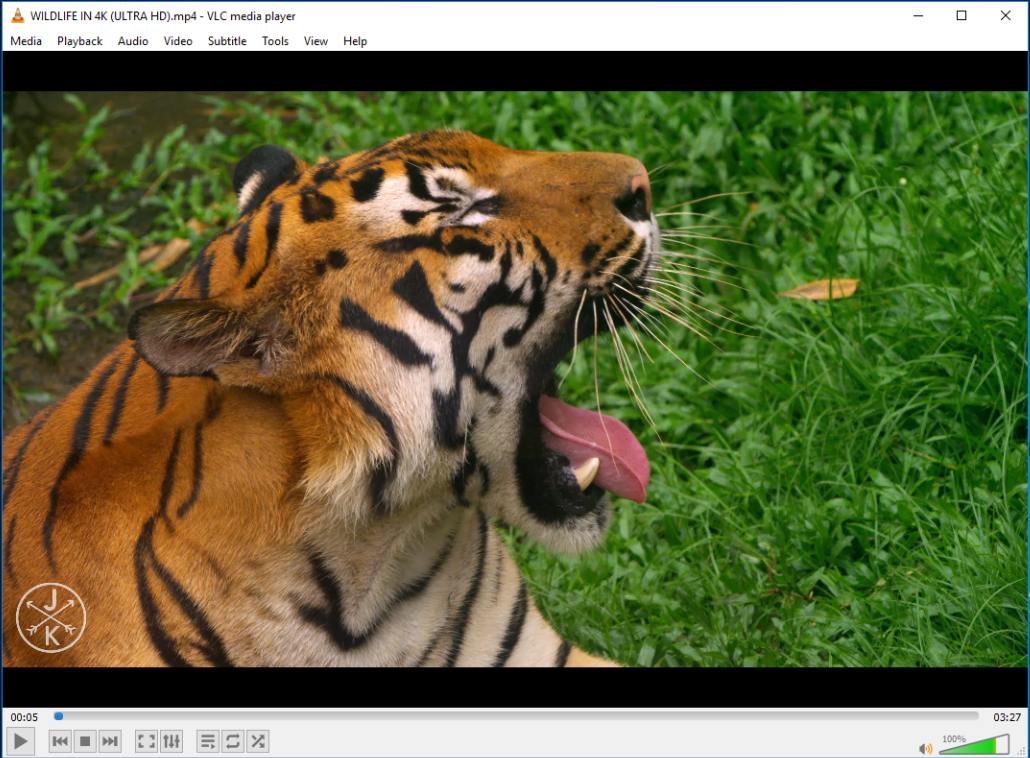Expand the Tools menu
Image resolution: width=1030 pixels, height=758 pixels.
275,41
